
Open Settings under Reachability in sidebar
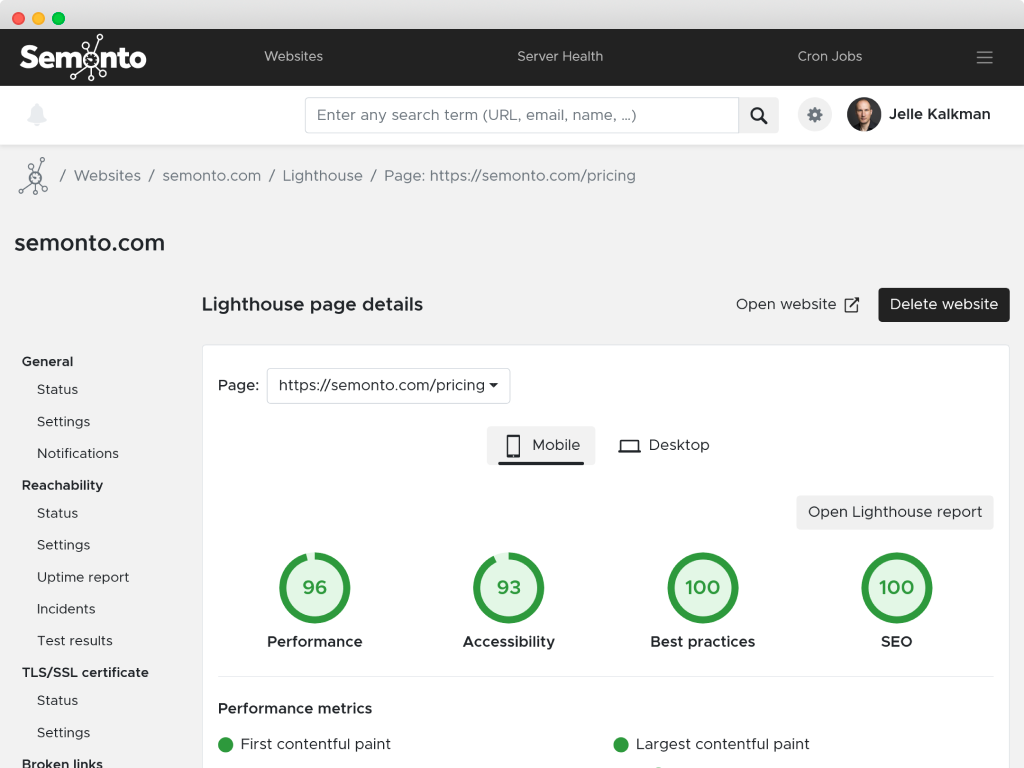(x=63, y=545)
